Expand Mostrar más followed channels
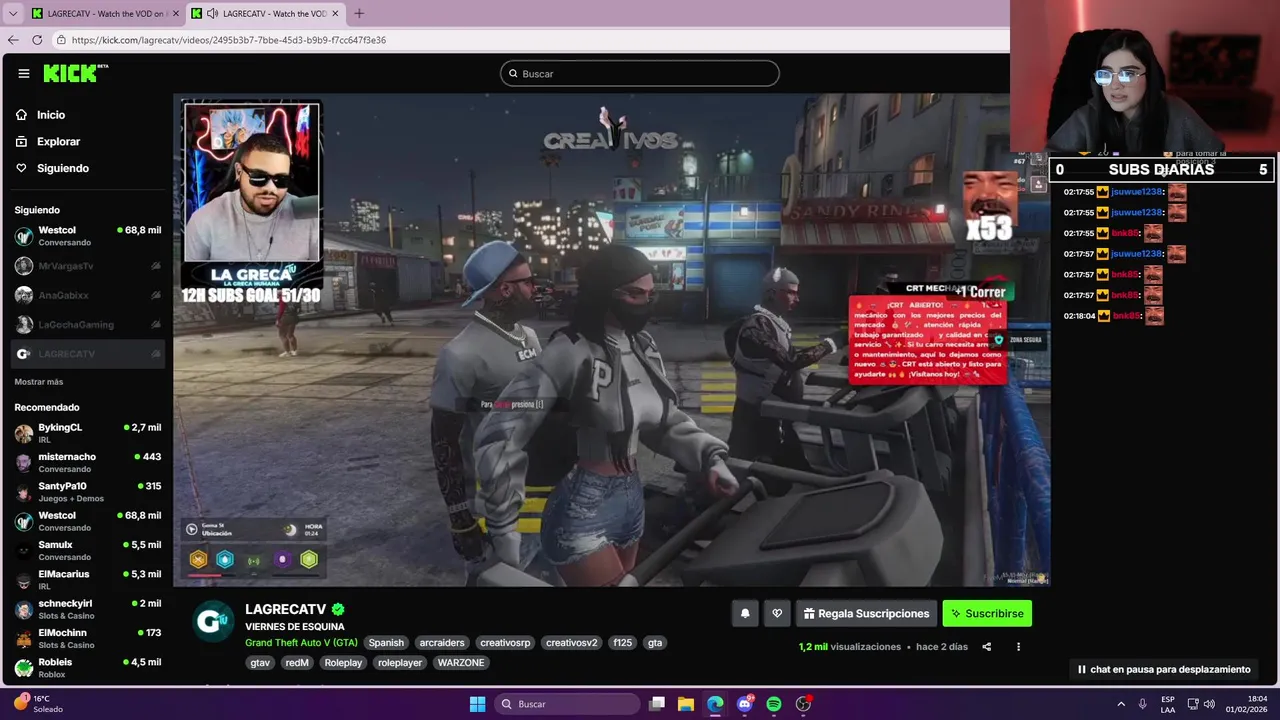 coord(39,382)
